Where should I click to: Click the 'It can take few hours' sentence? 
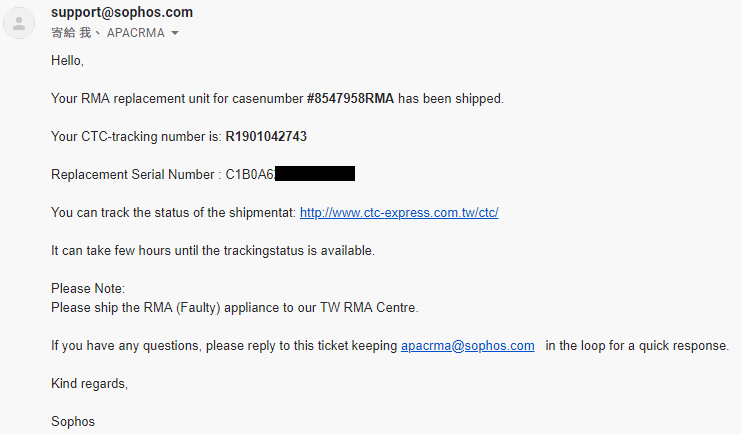point(213,251)
